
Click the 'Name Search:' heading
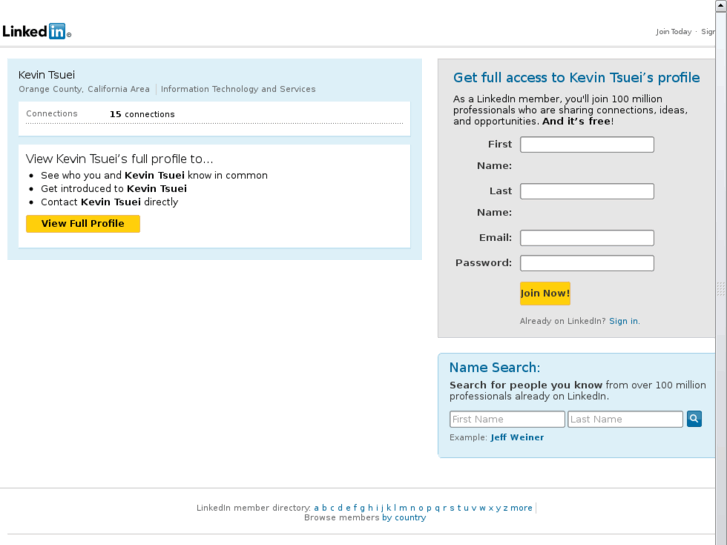(495, 367)
